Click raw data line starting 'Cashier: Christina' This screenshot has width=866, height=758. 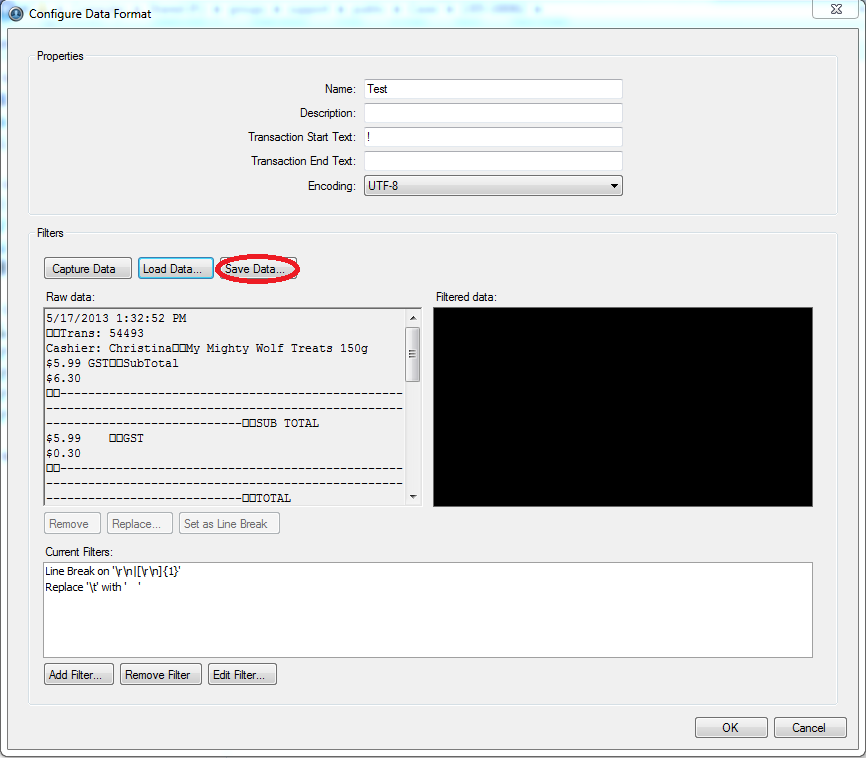tap(207, 348)
